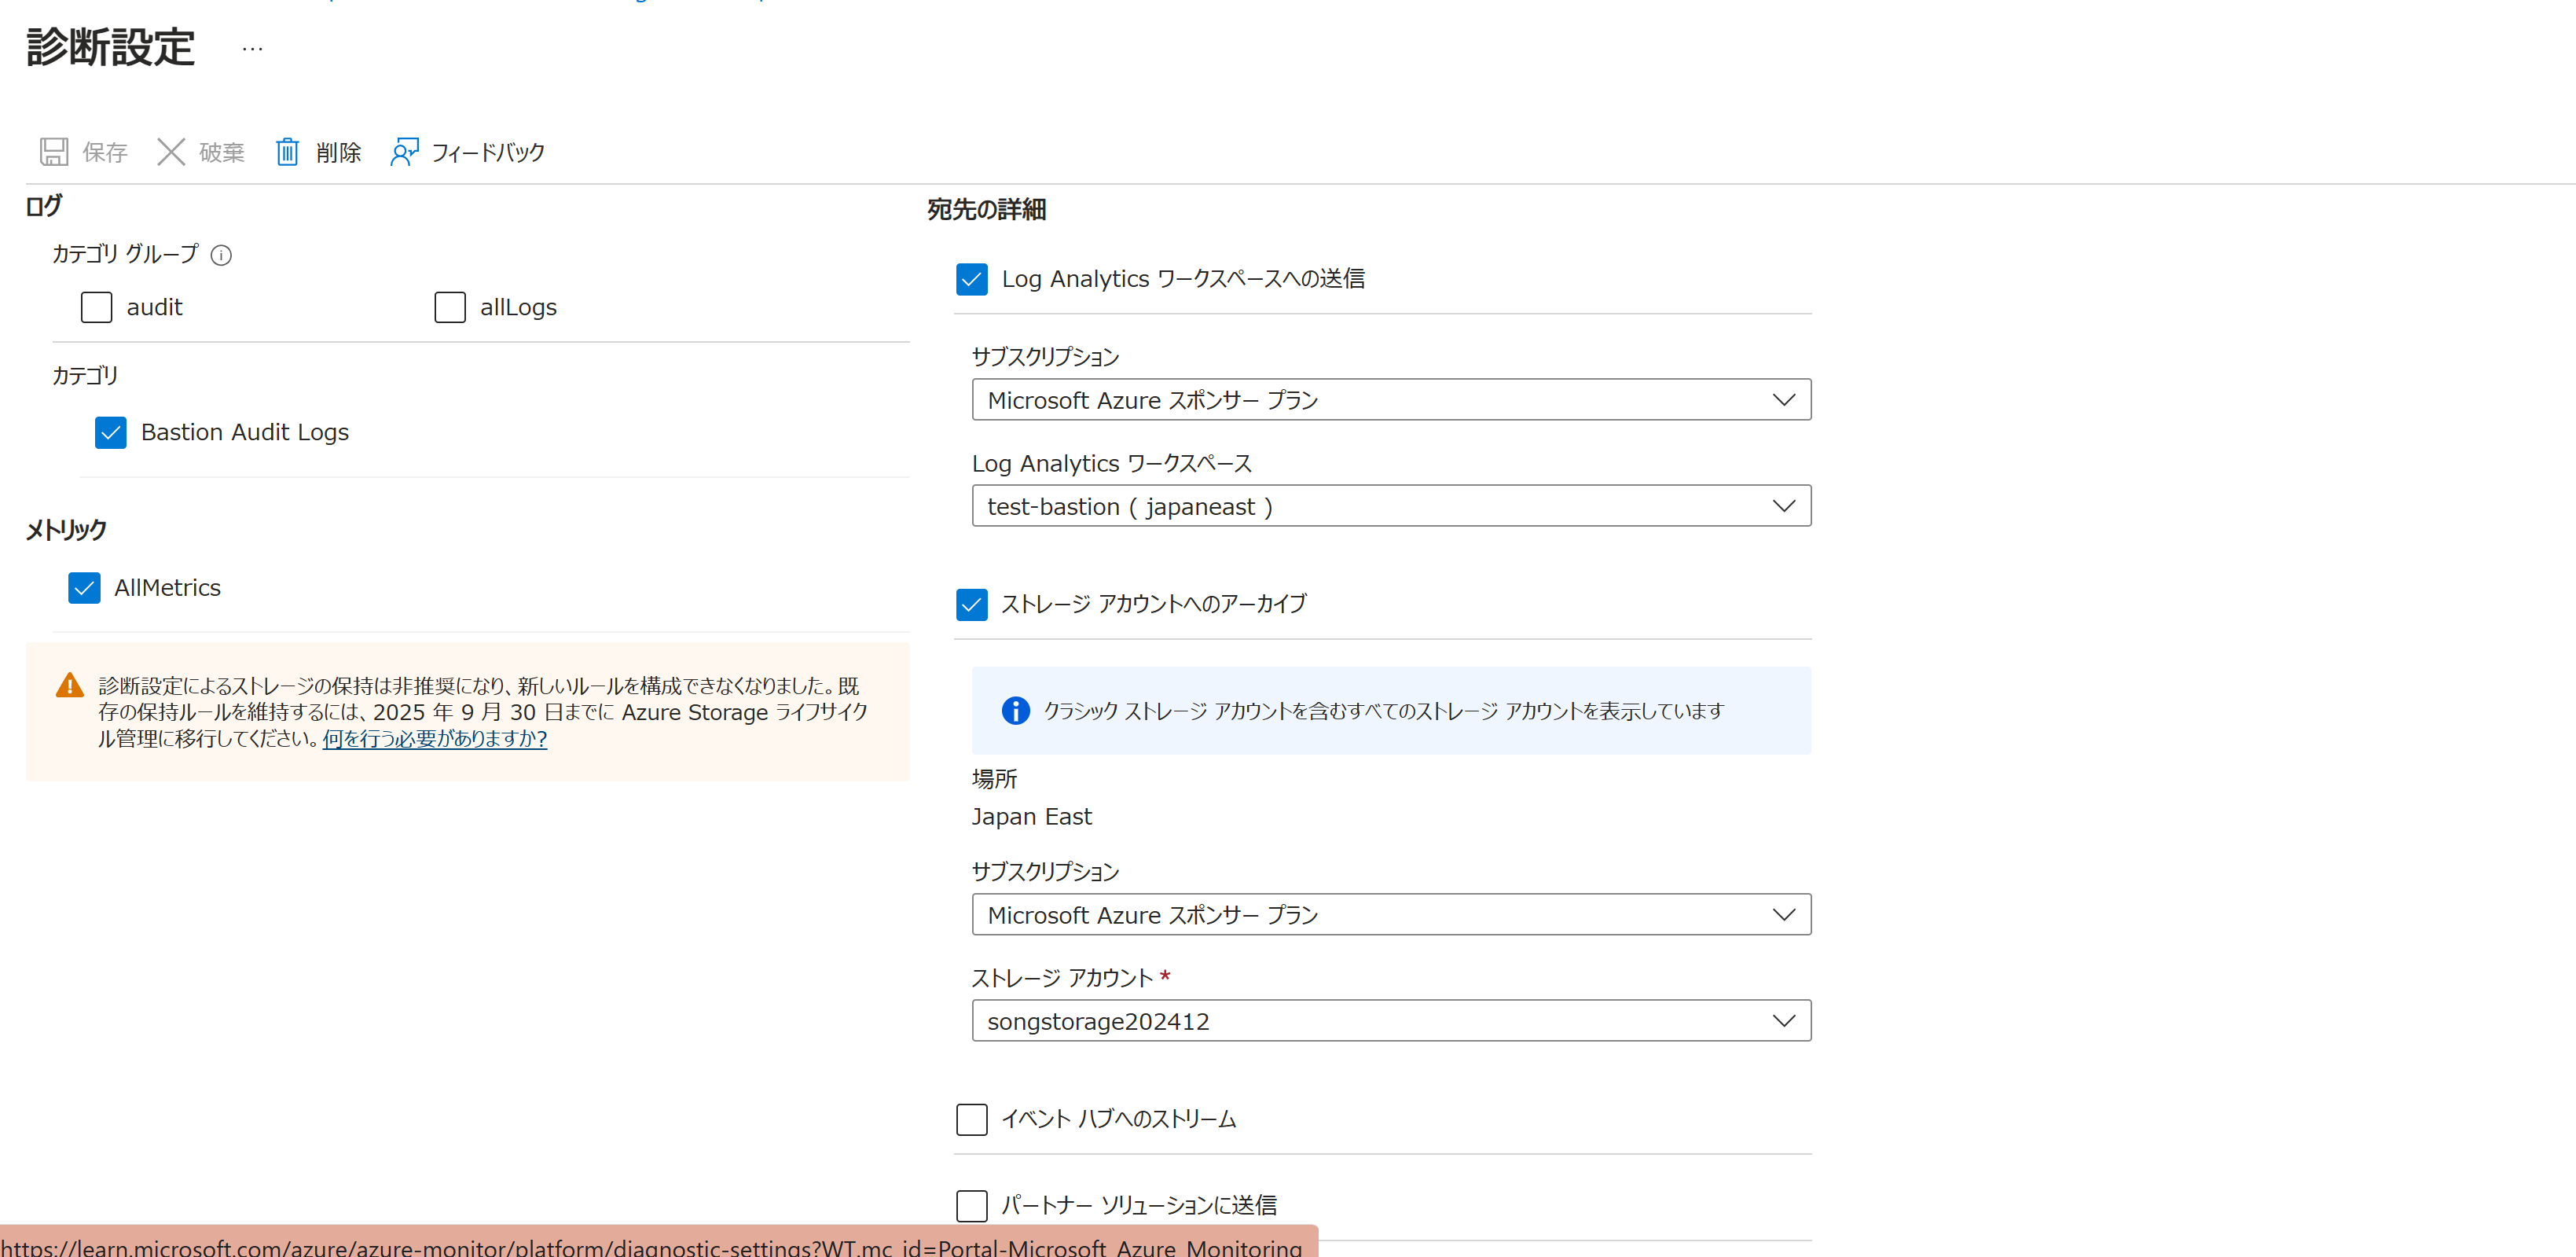Screen dimensions: 2576x1257
Task: Click the discard (破棄) X icon
Action: 171,152
